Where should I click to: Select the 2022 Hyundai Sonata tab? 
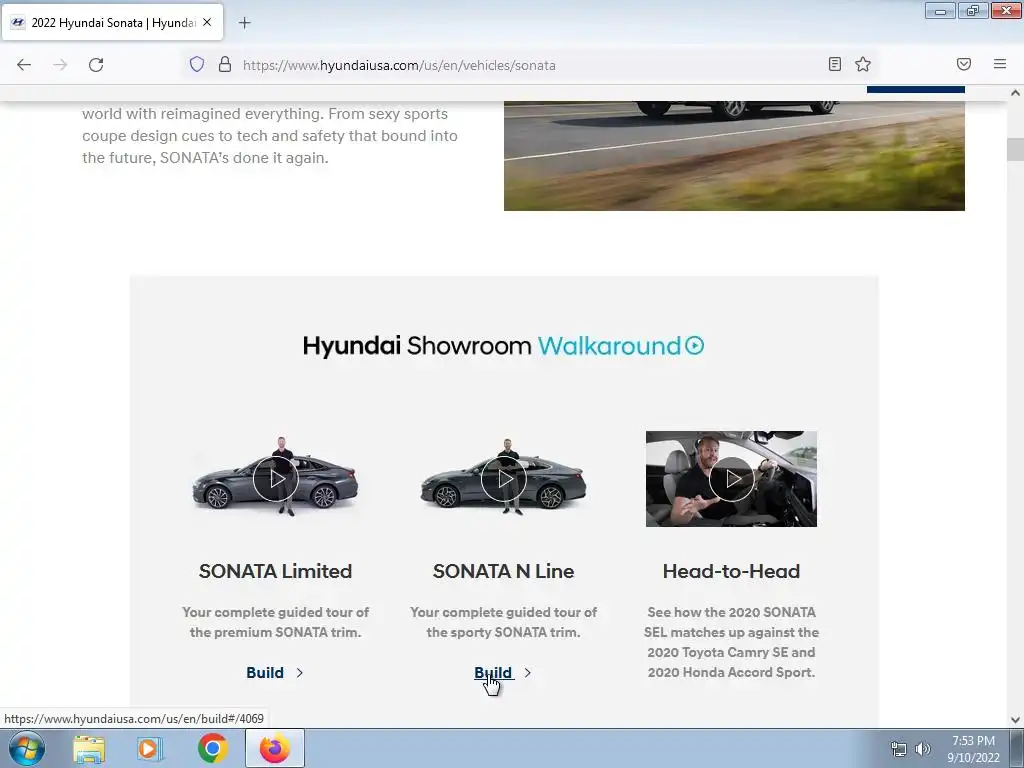pos(112,22)
